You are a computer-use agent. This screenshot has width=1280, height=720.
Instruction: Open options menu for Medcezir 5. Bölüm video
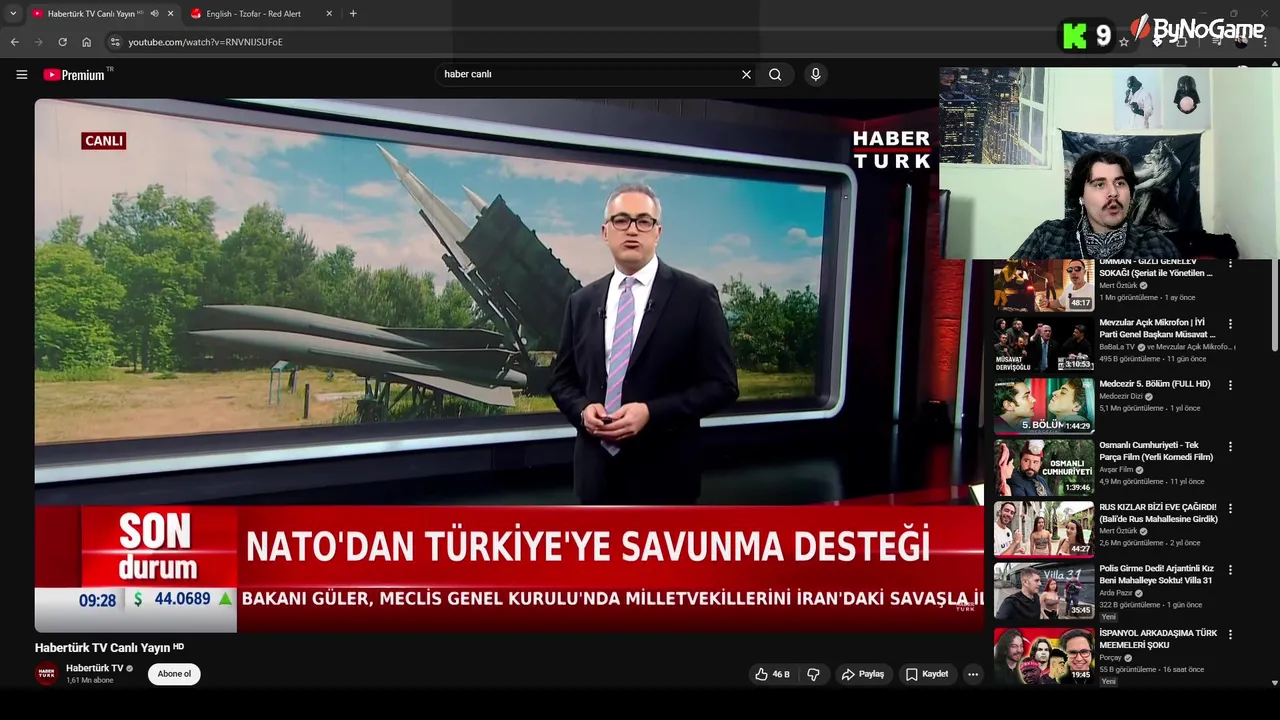click(x=1230, y=385)
